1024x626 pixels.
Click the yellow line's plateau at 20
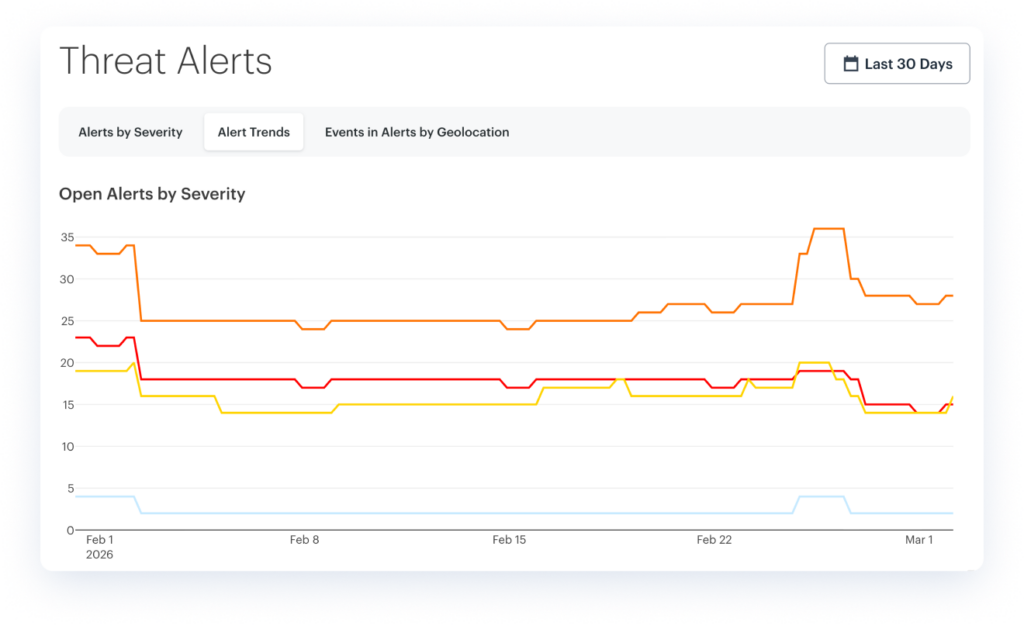pyautogui.click(x=814, y=363)
